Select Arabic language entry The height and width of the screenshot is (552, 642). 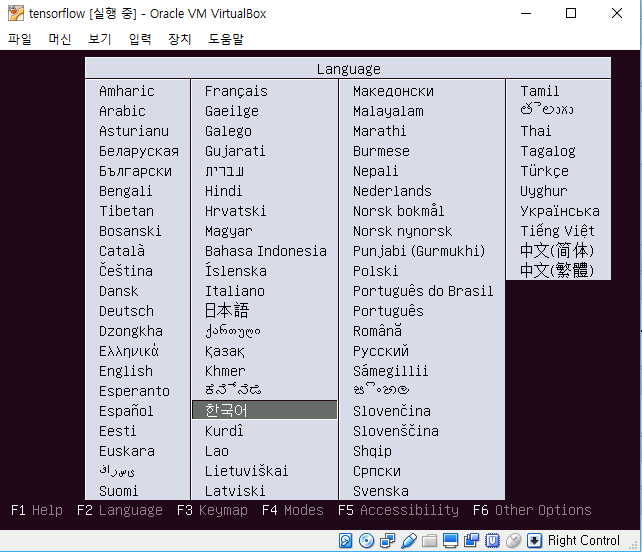pos(122,111)
